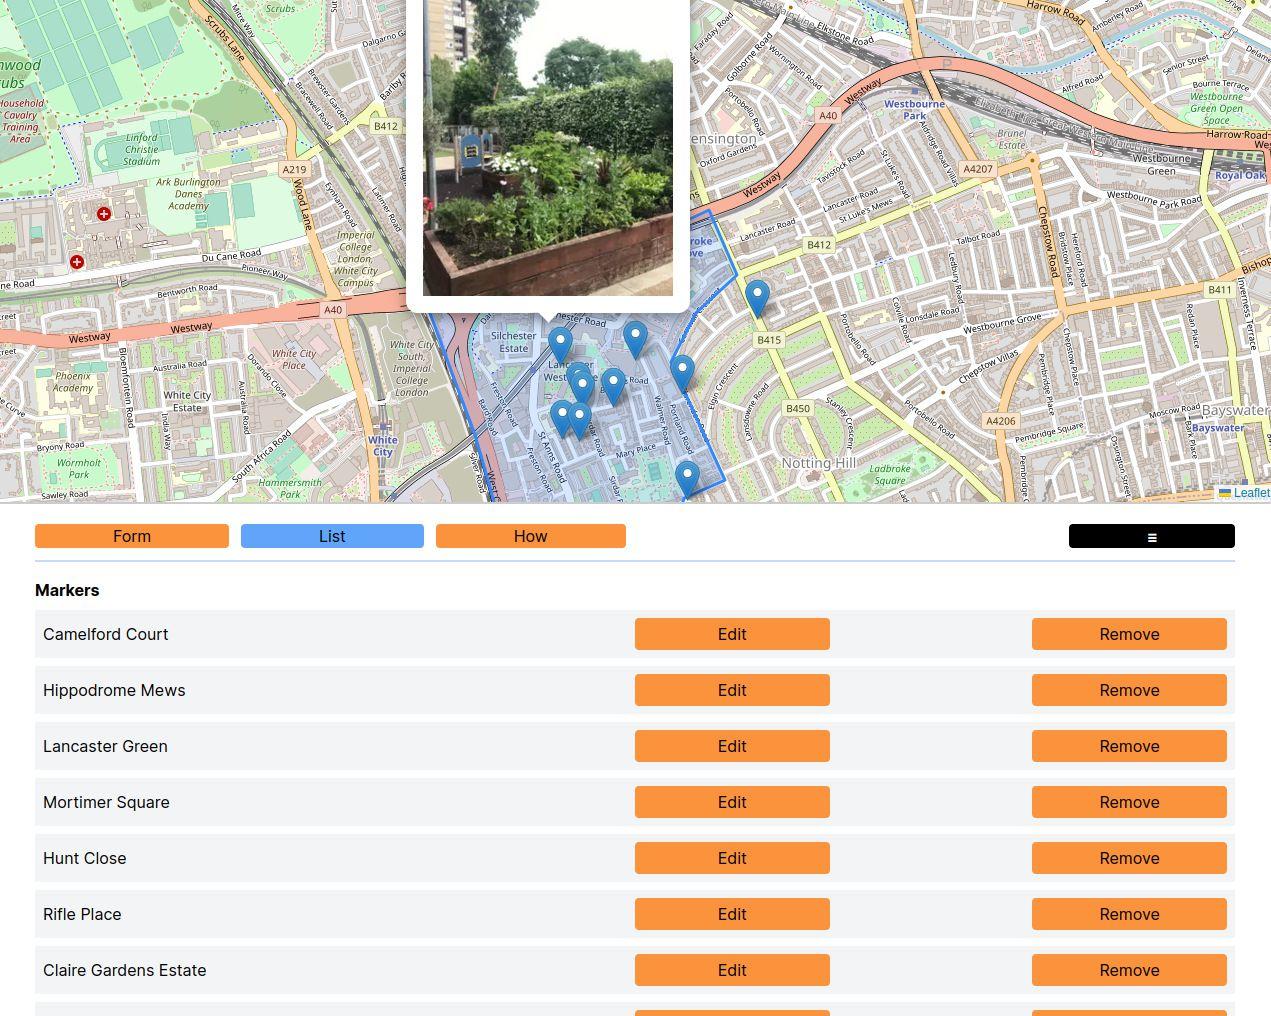This screenshot has height=1016, width=1271.
Task: Edit the Rifle Place marker
Action: click(x=732, y=914)
